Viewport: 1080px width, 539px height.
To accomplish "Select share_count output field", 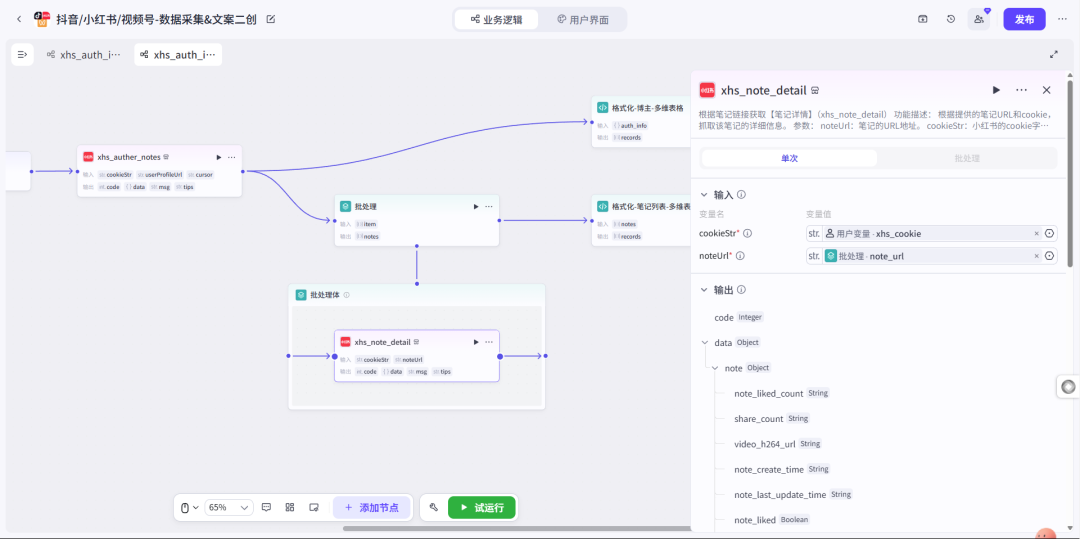I will click(772, 419).
